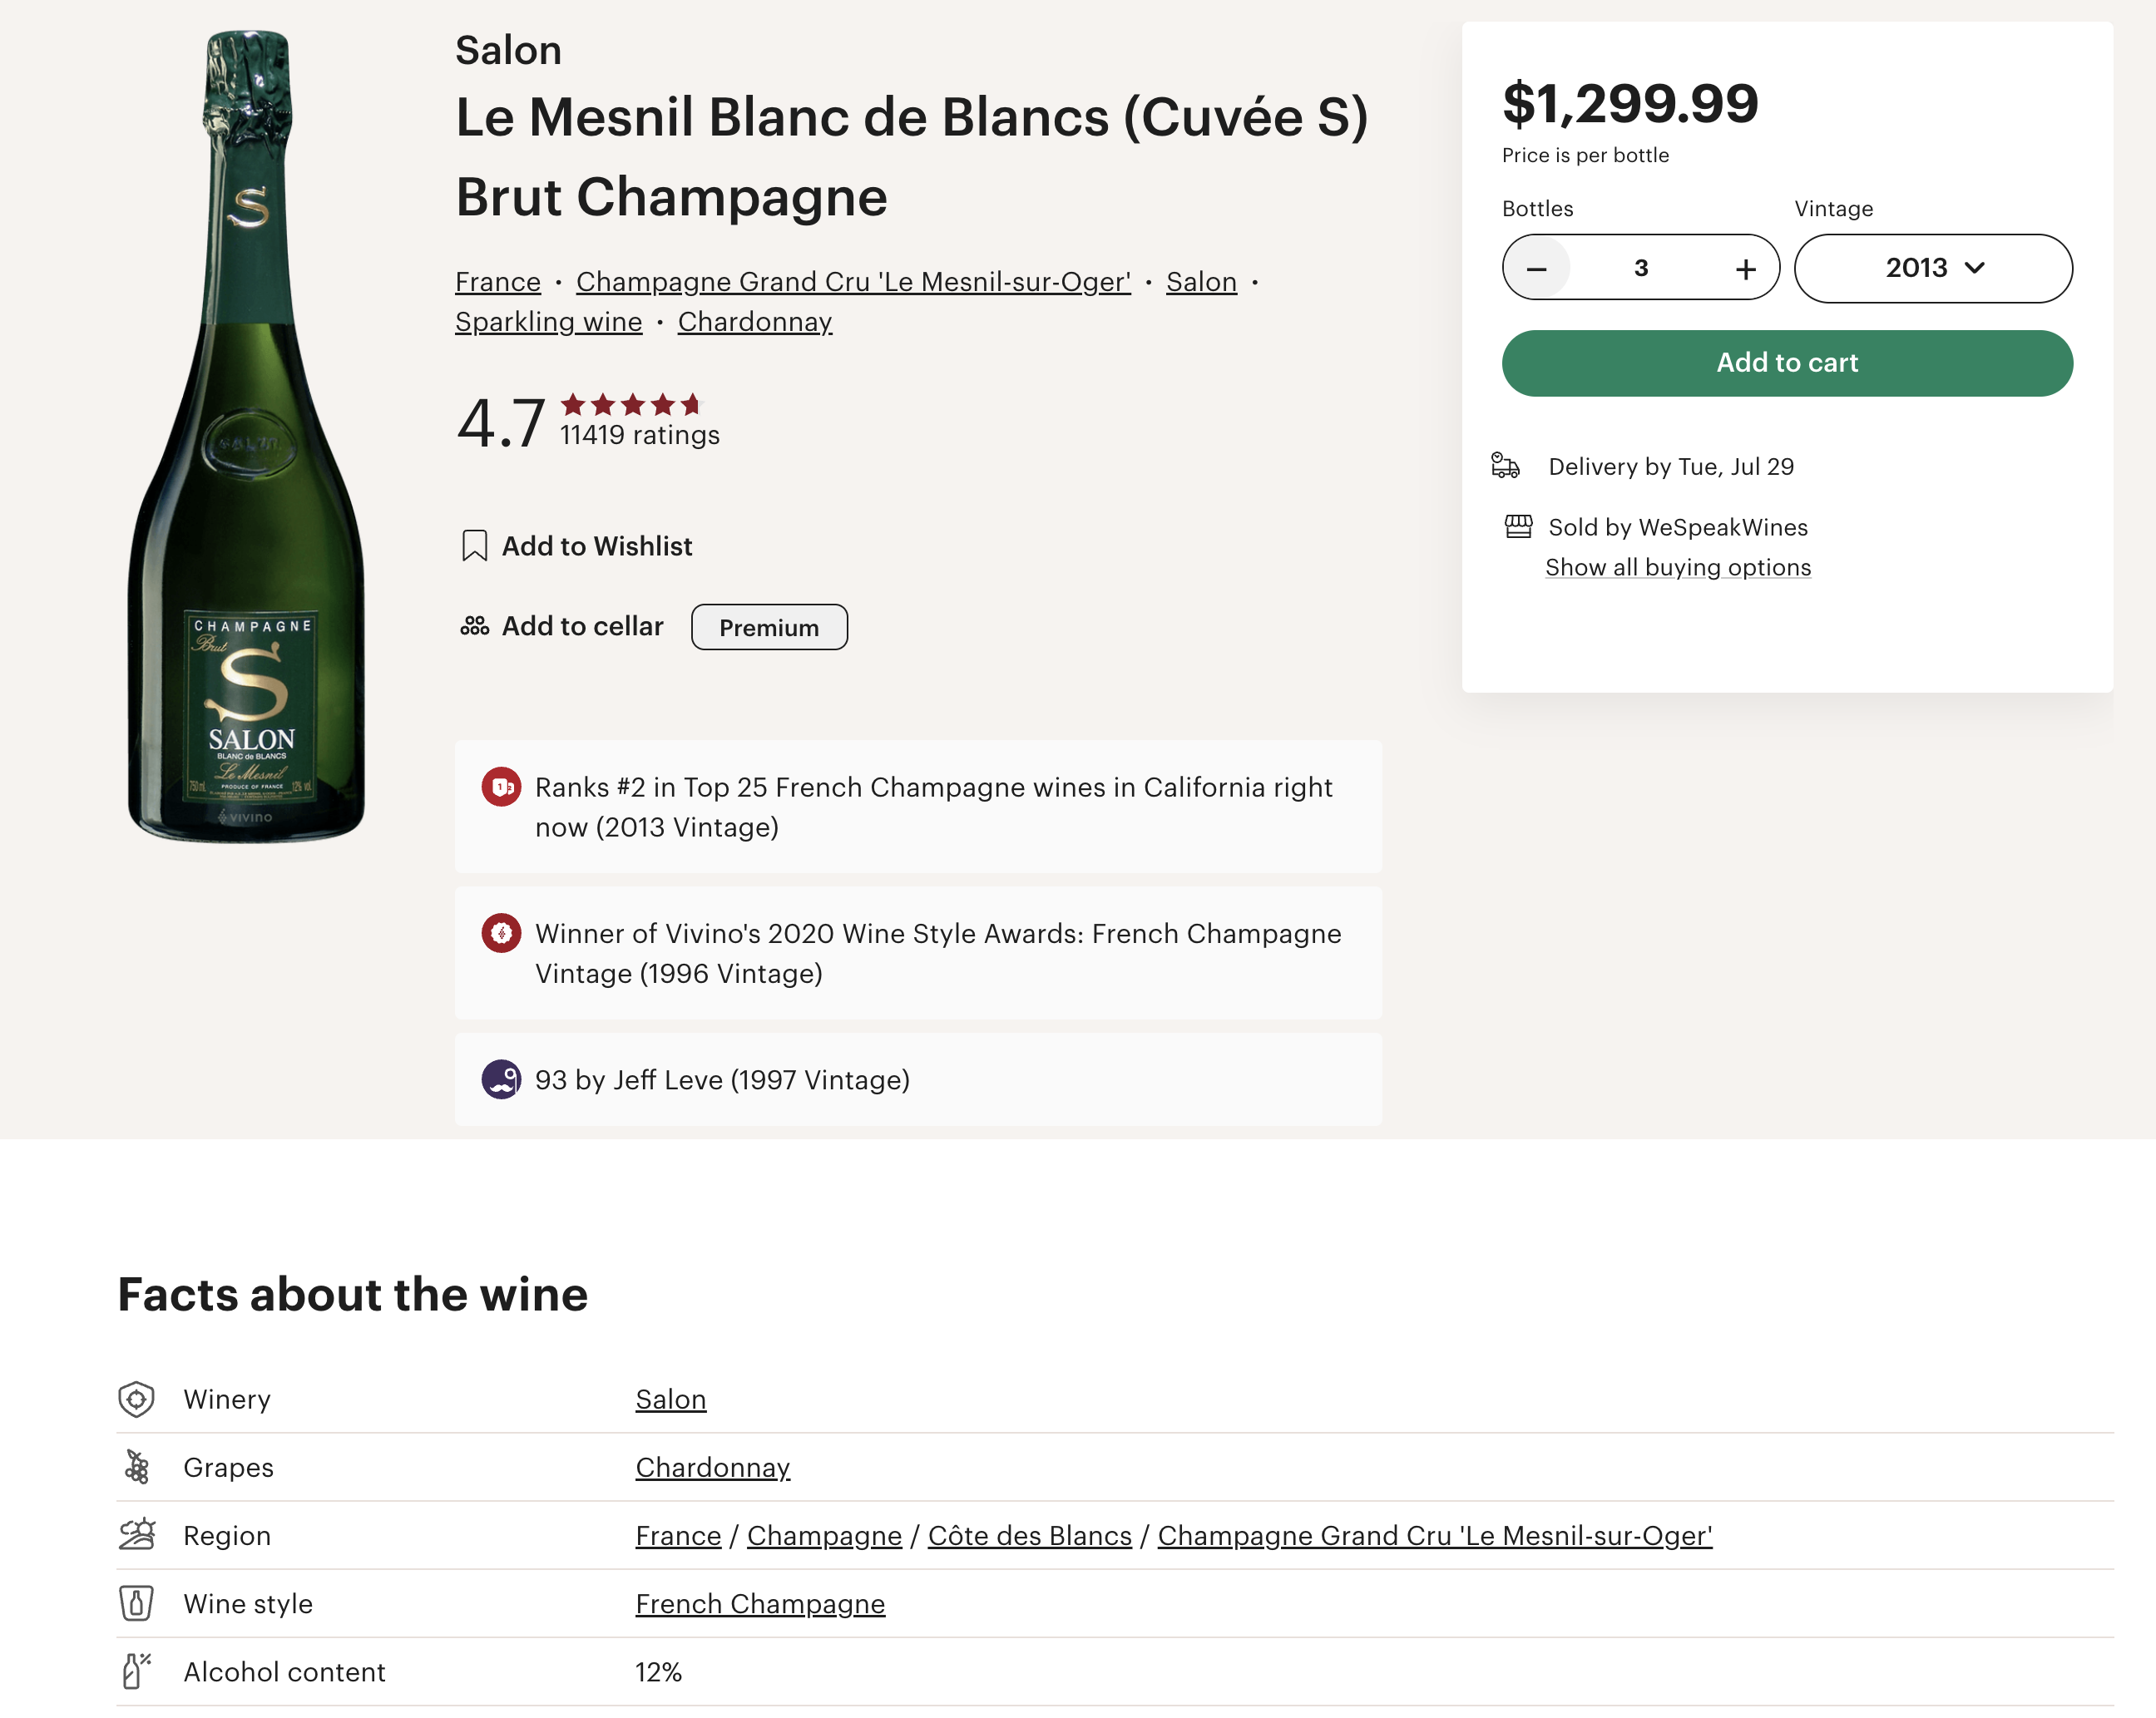Open the Vintage 2013 dropdown
Screen dimensions: 2156x1718
click(1933, 268)
